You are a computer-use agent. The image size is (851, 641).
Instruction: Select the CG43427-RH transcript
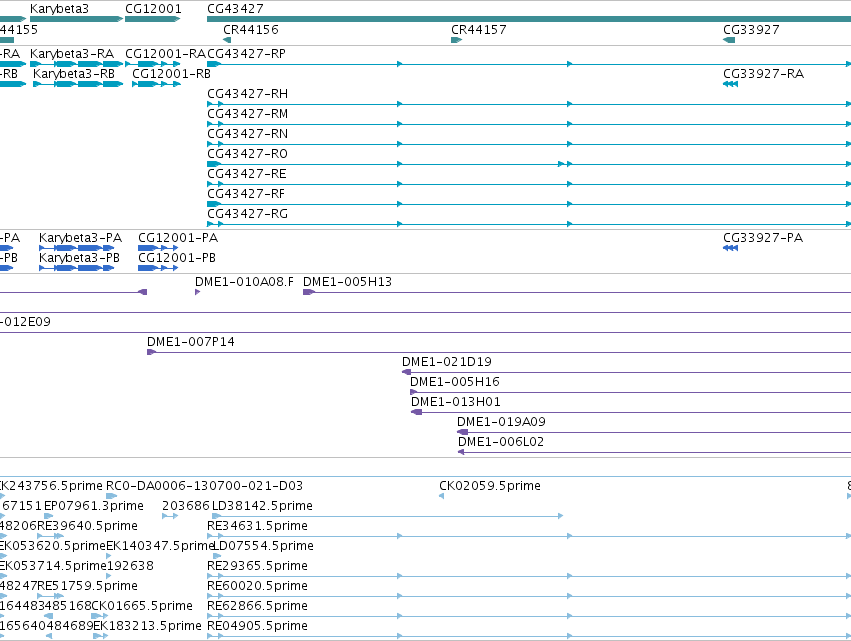[529, 104]
